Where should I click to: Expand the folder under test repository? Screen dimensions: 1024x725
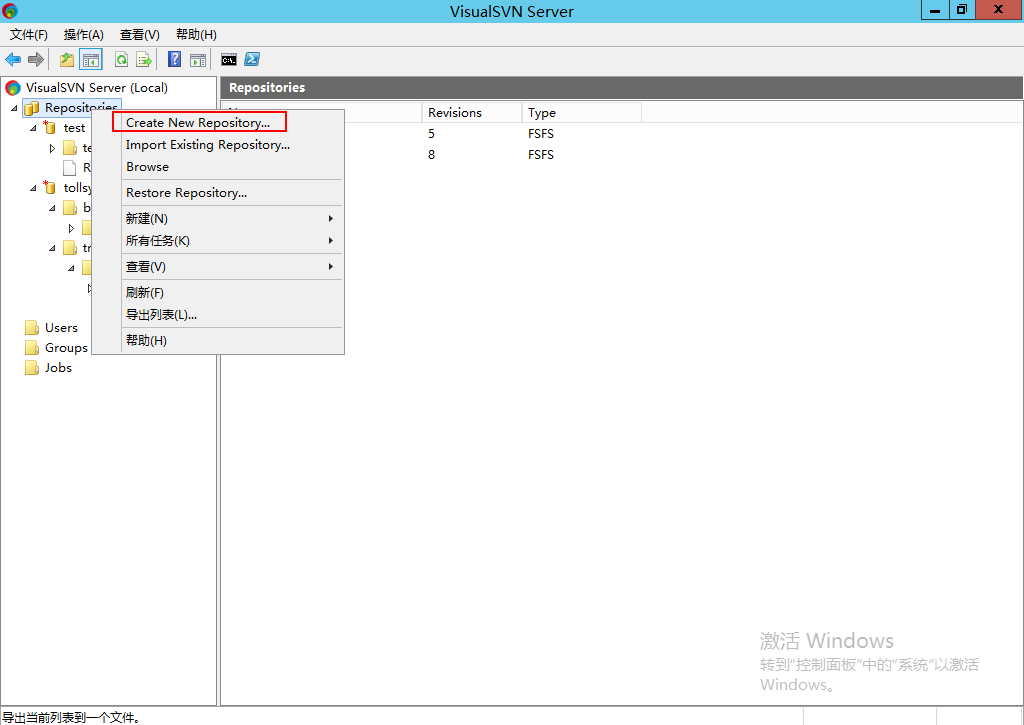pos(52,148)
